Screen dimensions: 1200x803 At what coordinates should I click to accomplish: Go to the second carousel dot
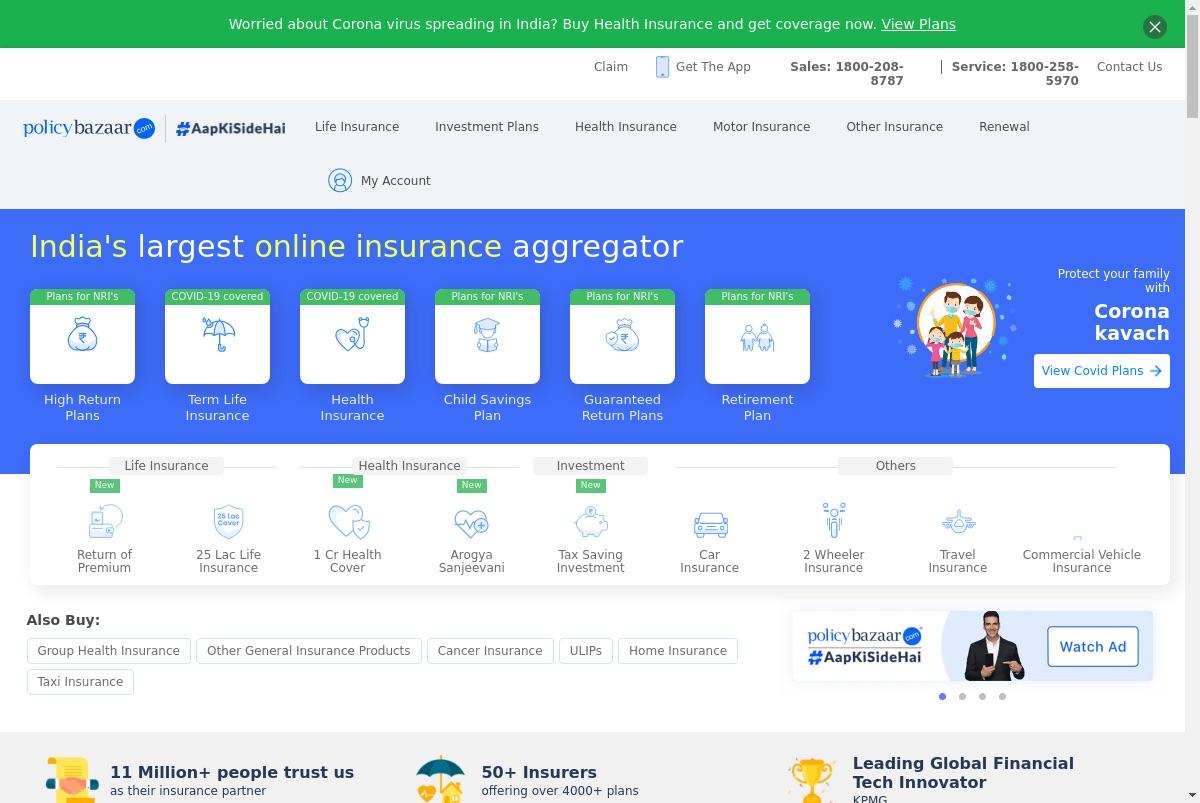click(962, 697)
